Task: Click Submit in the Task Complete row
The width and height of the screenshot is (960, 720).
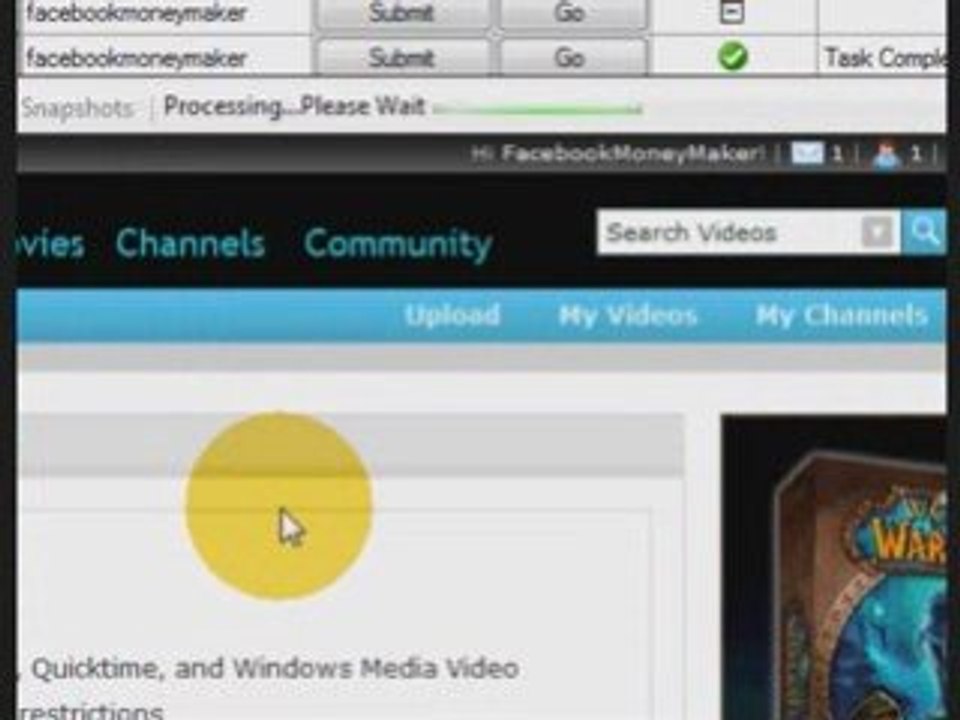Action: point(402,58)
